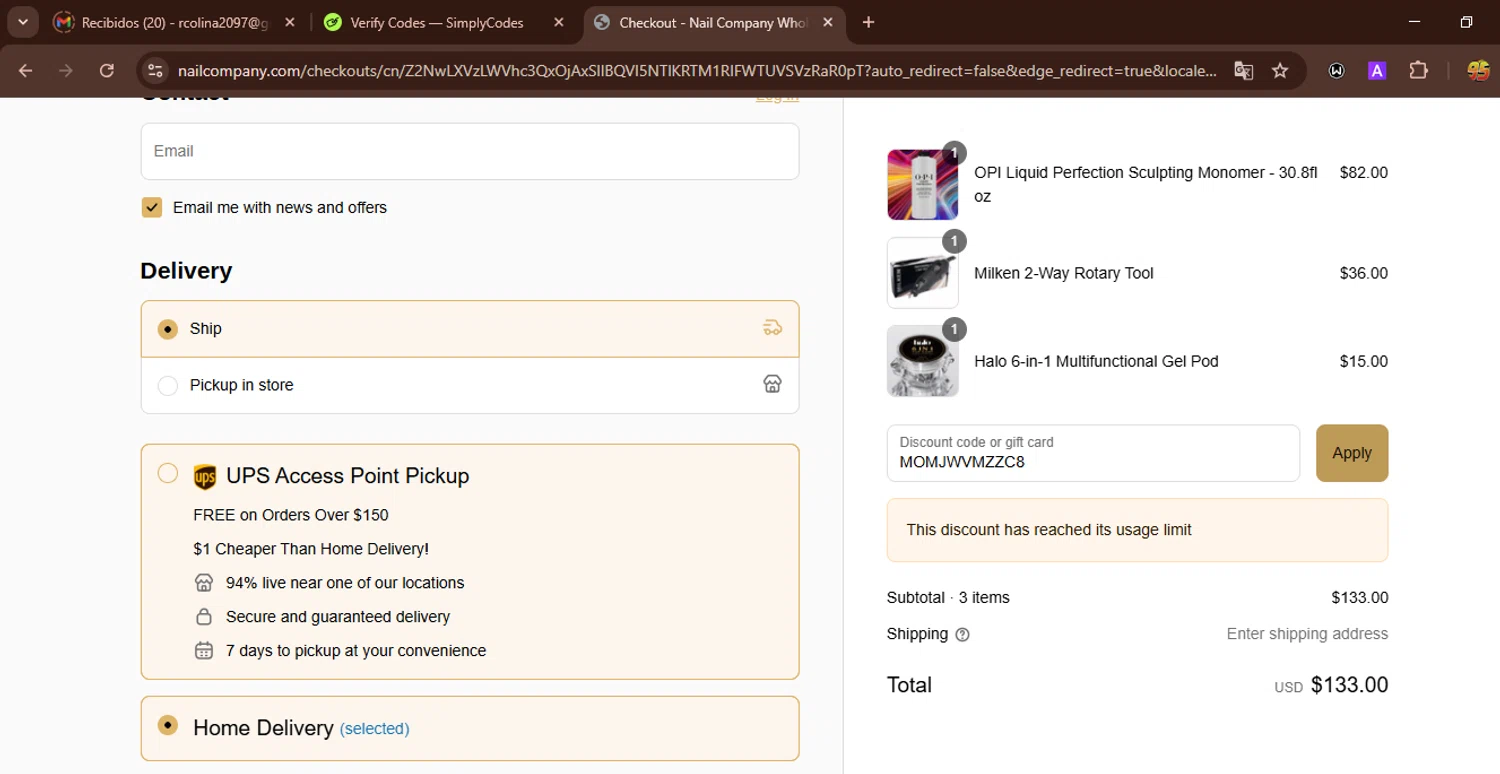Click the Halo Gel Pod thumbnail
The image size is (1500, 774).
pyautogui.click(x=922, y=361)
